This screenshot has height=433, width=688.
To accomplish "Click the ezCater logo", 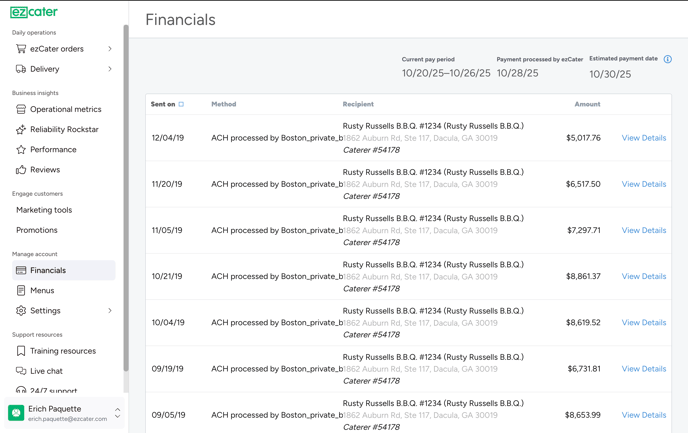I will (x=34, y=12).
